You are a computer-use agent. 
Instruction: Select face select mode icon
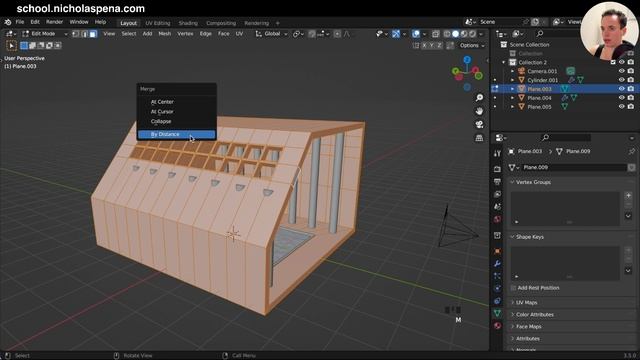93,34
